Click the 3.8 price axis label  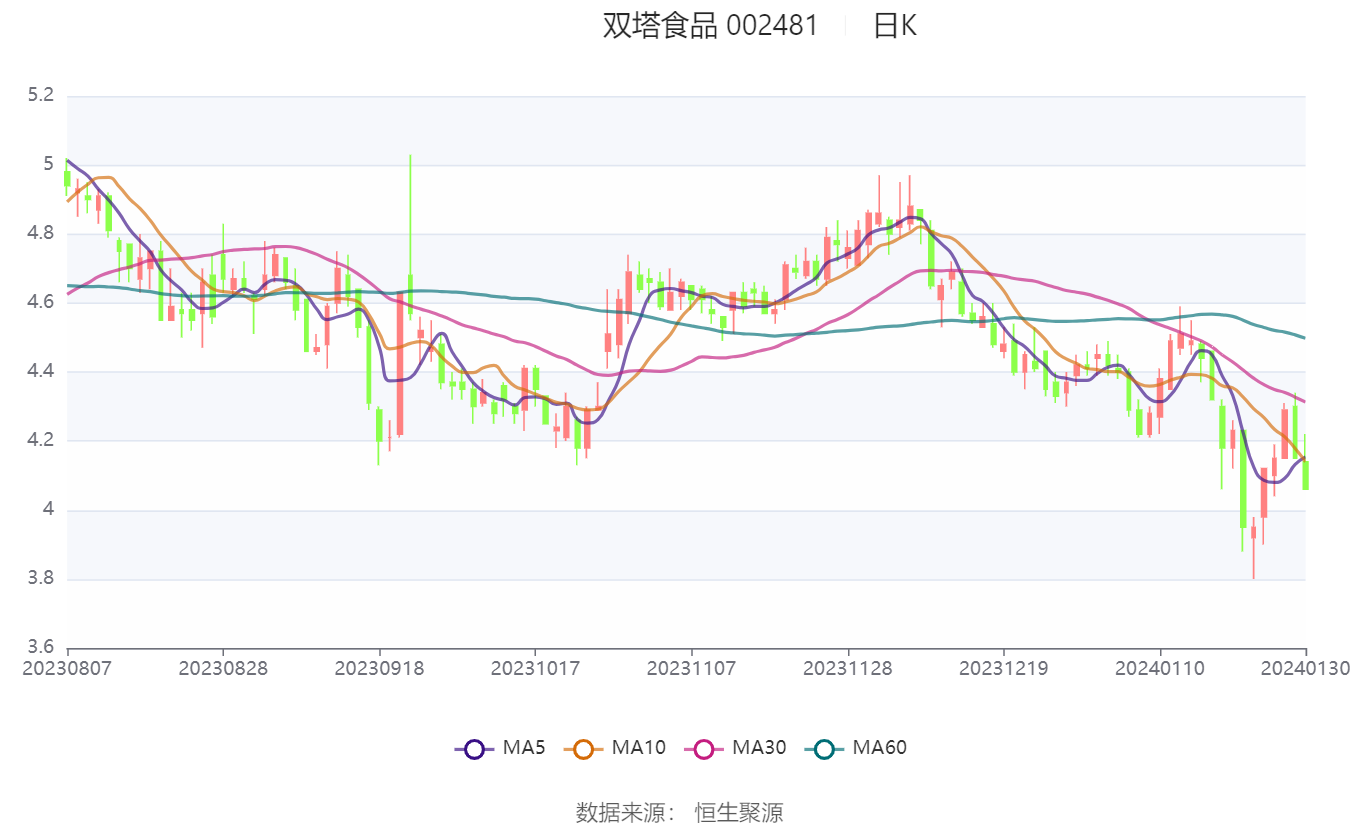(x=40, y=579)
